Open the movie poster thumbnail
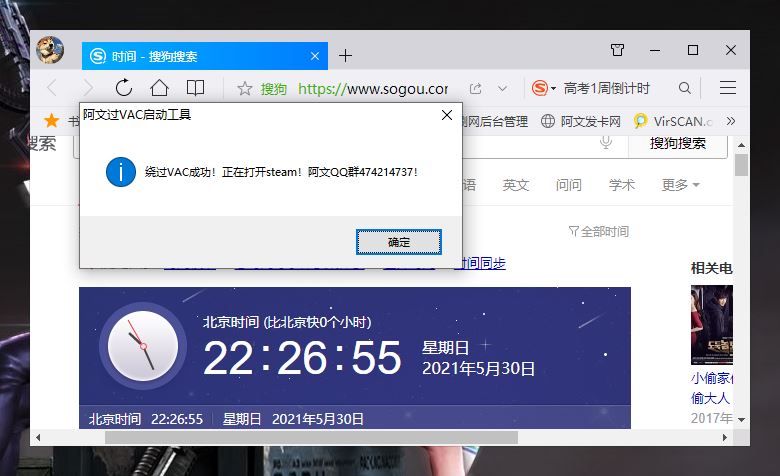The height and width of the screenshot is (476, 780). coord(711,325)
